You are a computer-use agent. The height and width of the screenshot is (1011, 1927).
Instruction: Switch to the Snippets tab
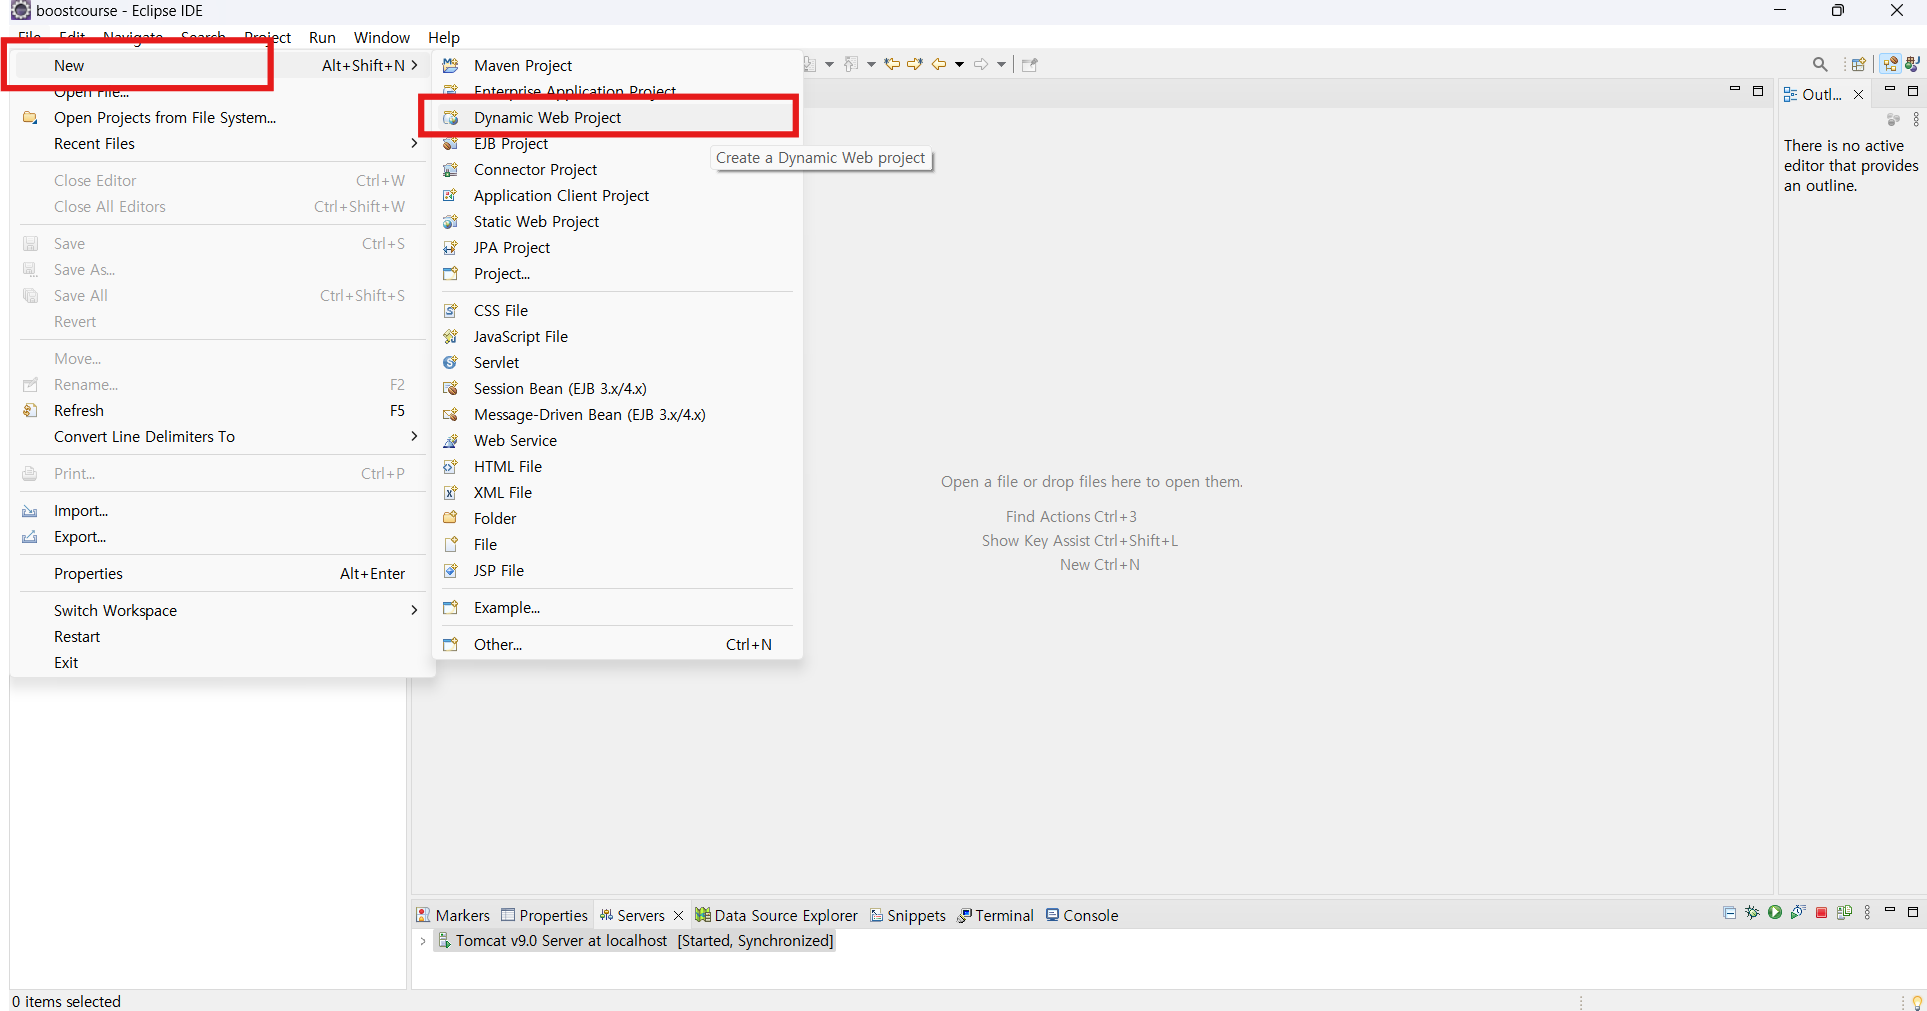908,915
